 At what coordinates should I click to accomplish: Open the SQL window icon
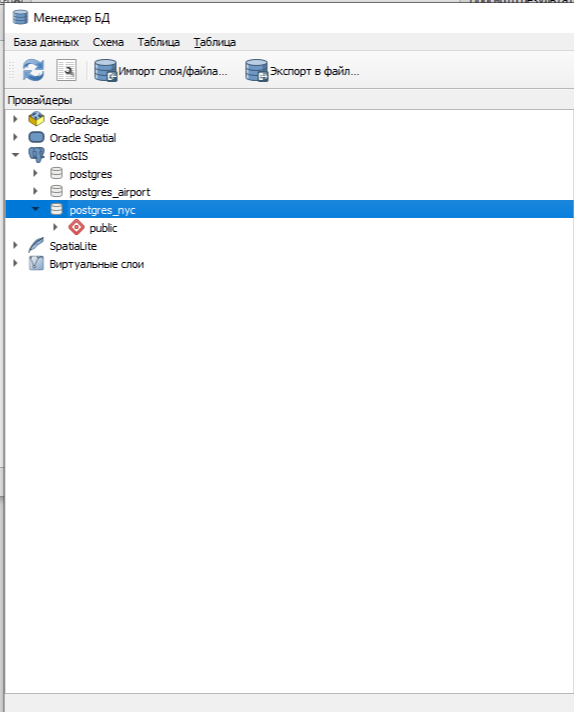(x=66, y=70)
